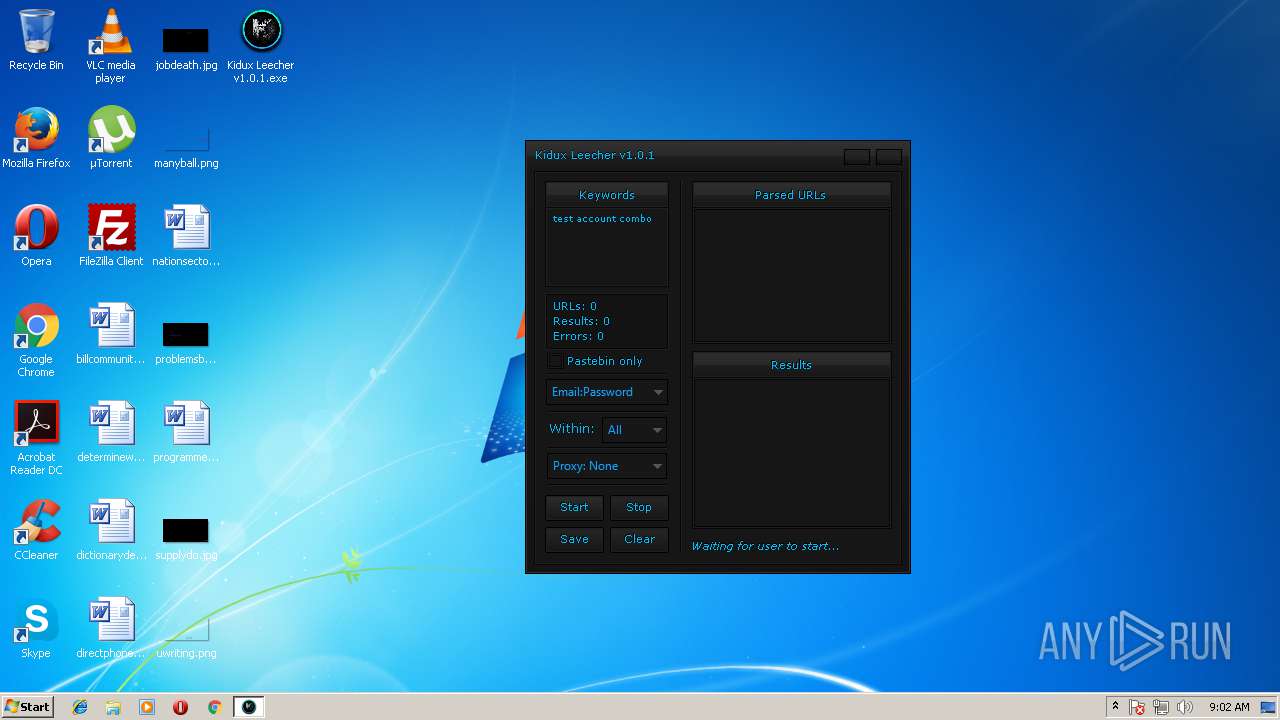This screenshot has height=720, width=1280.
Task: Click inside the Parsed URLs list box
Action: tap(791, 275)
